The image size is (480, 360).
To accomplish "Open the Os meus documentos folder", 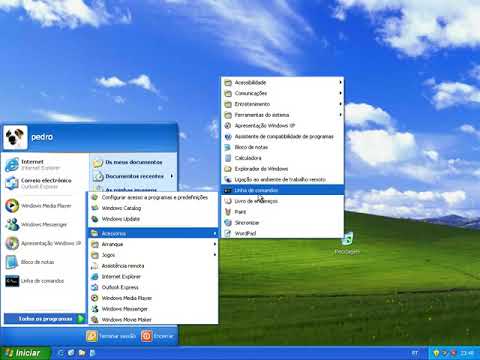I will [133, 162].
